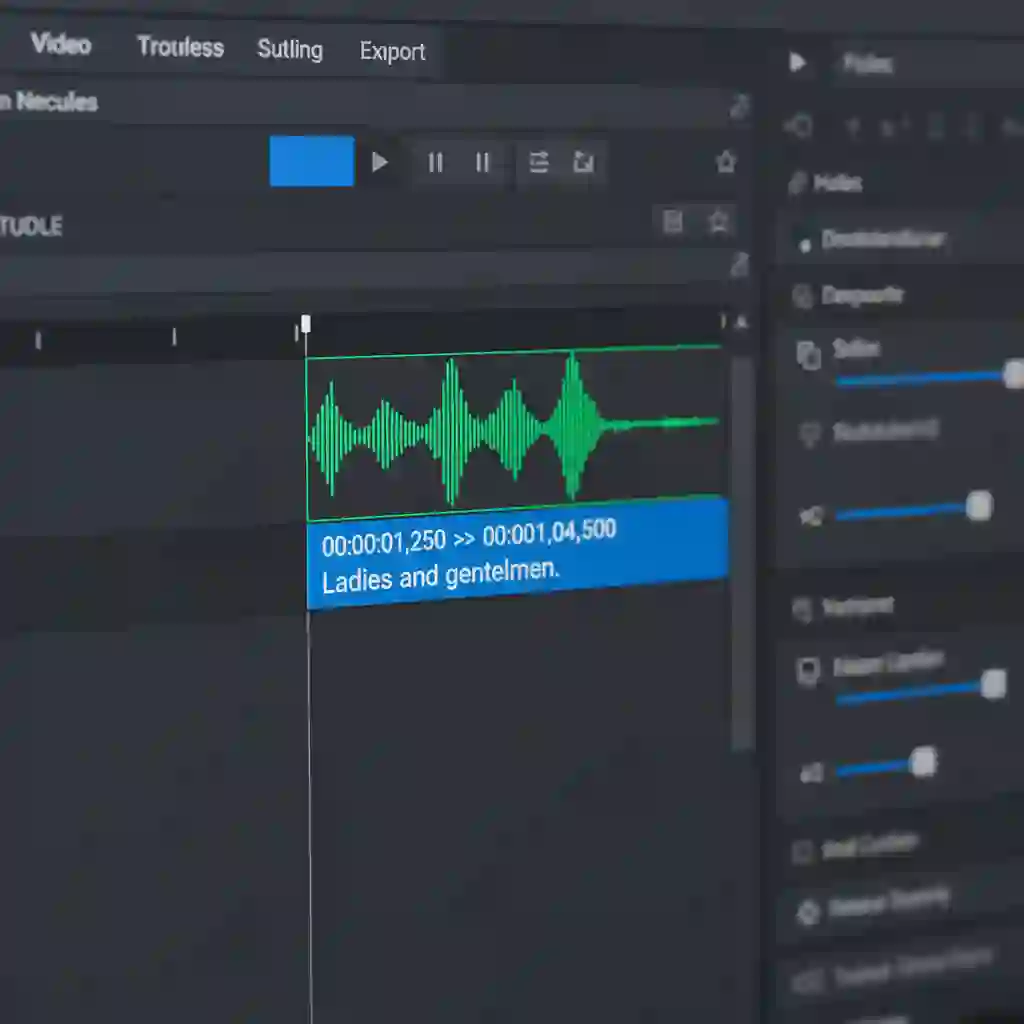The image size is (1024, 1024).
Task: Click the document icon in the STUDLE row
Action: point(673,222)
